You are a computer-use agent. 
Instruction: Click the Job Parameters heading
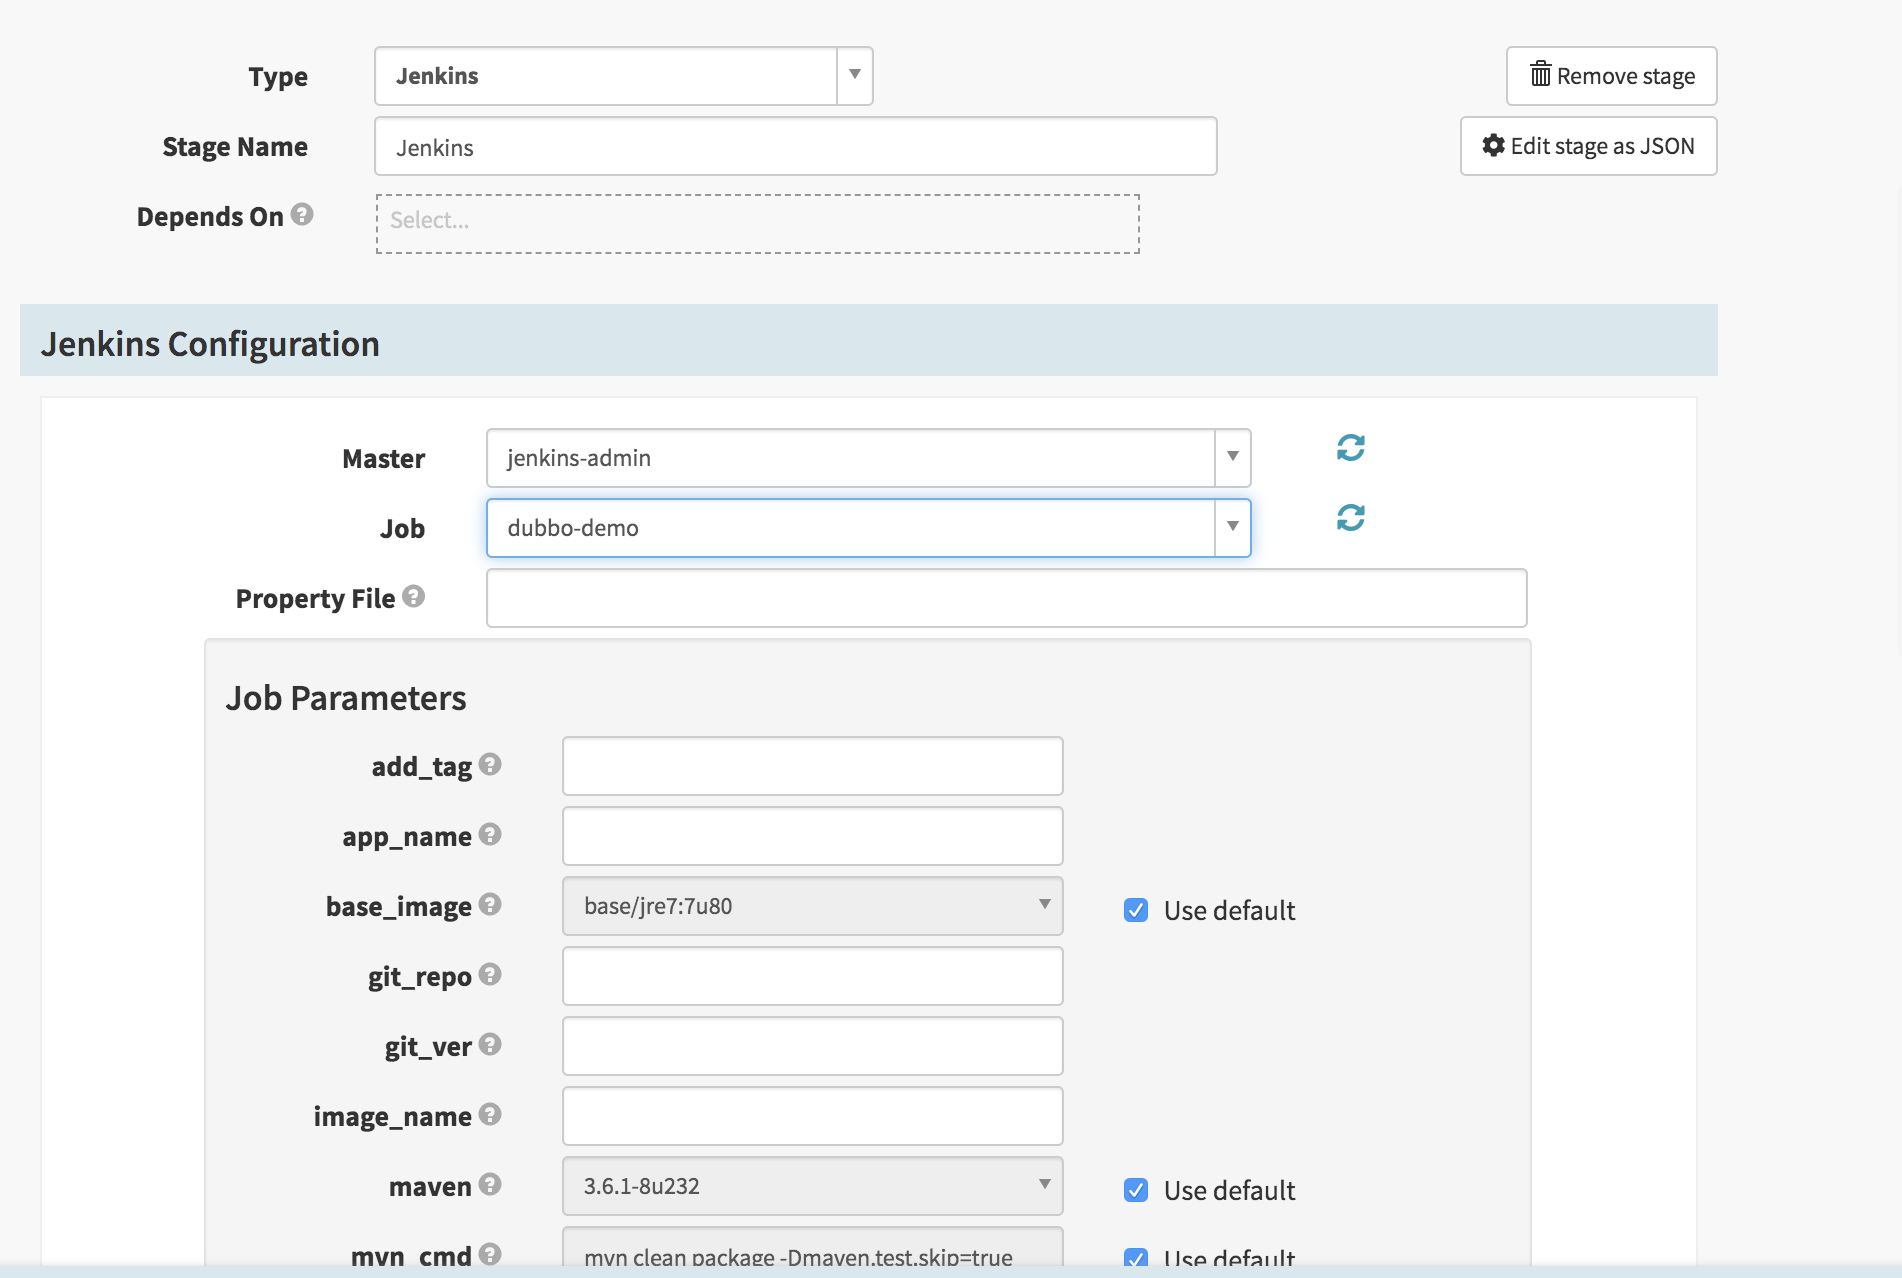(346, 698)
